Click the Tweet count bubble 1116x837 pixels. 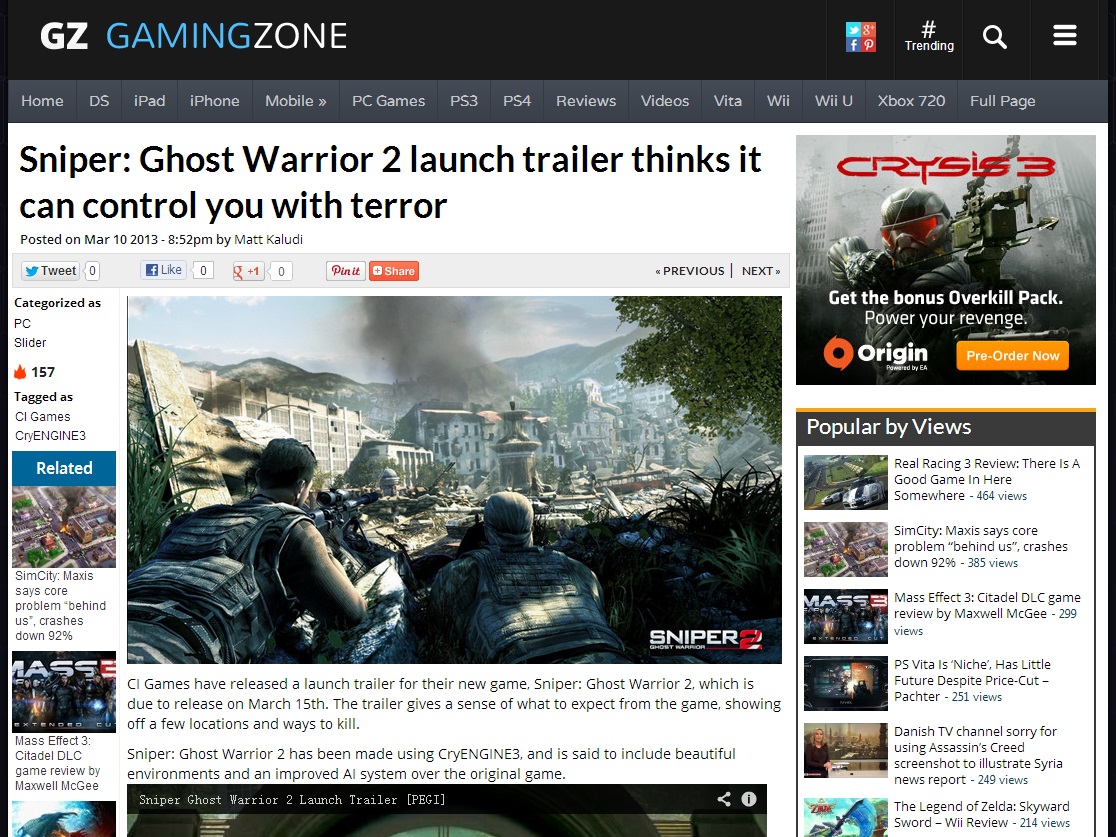(x=92, y=270)
